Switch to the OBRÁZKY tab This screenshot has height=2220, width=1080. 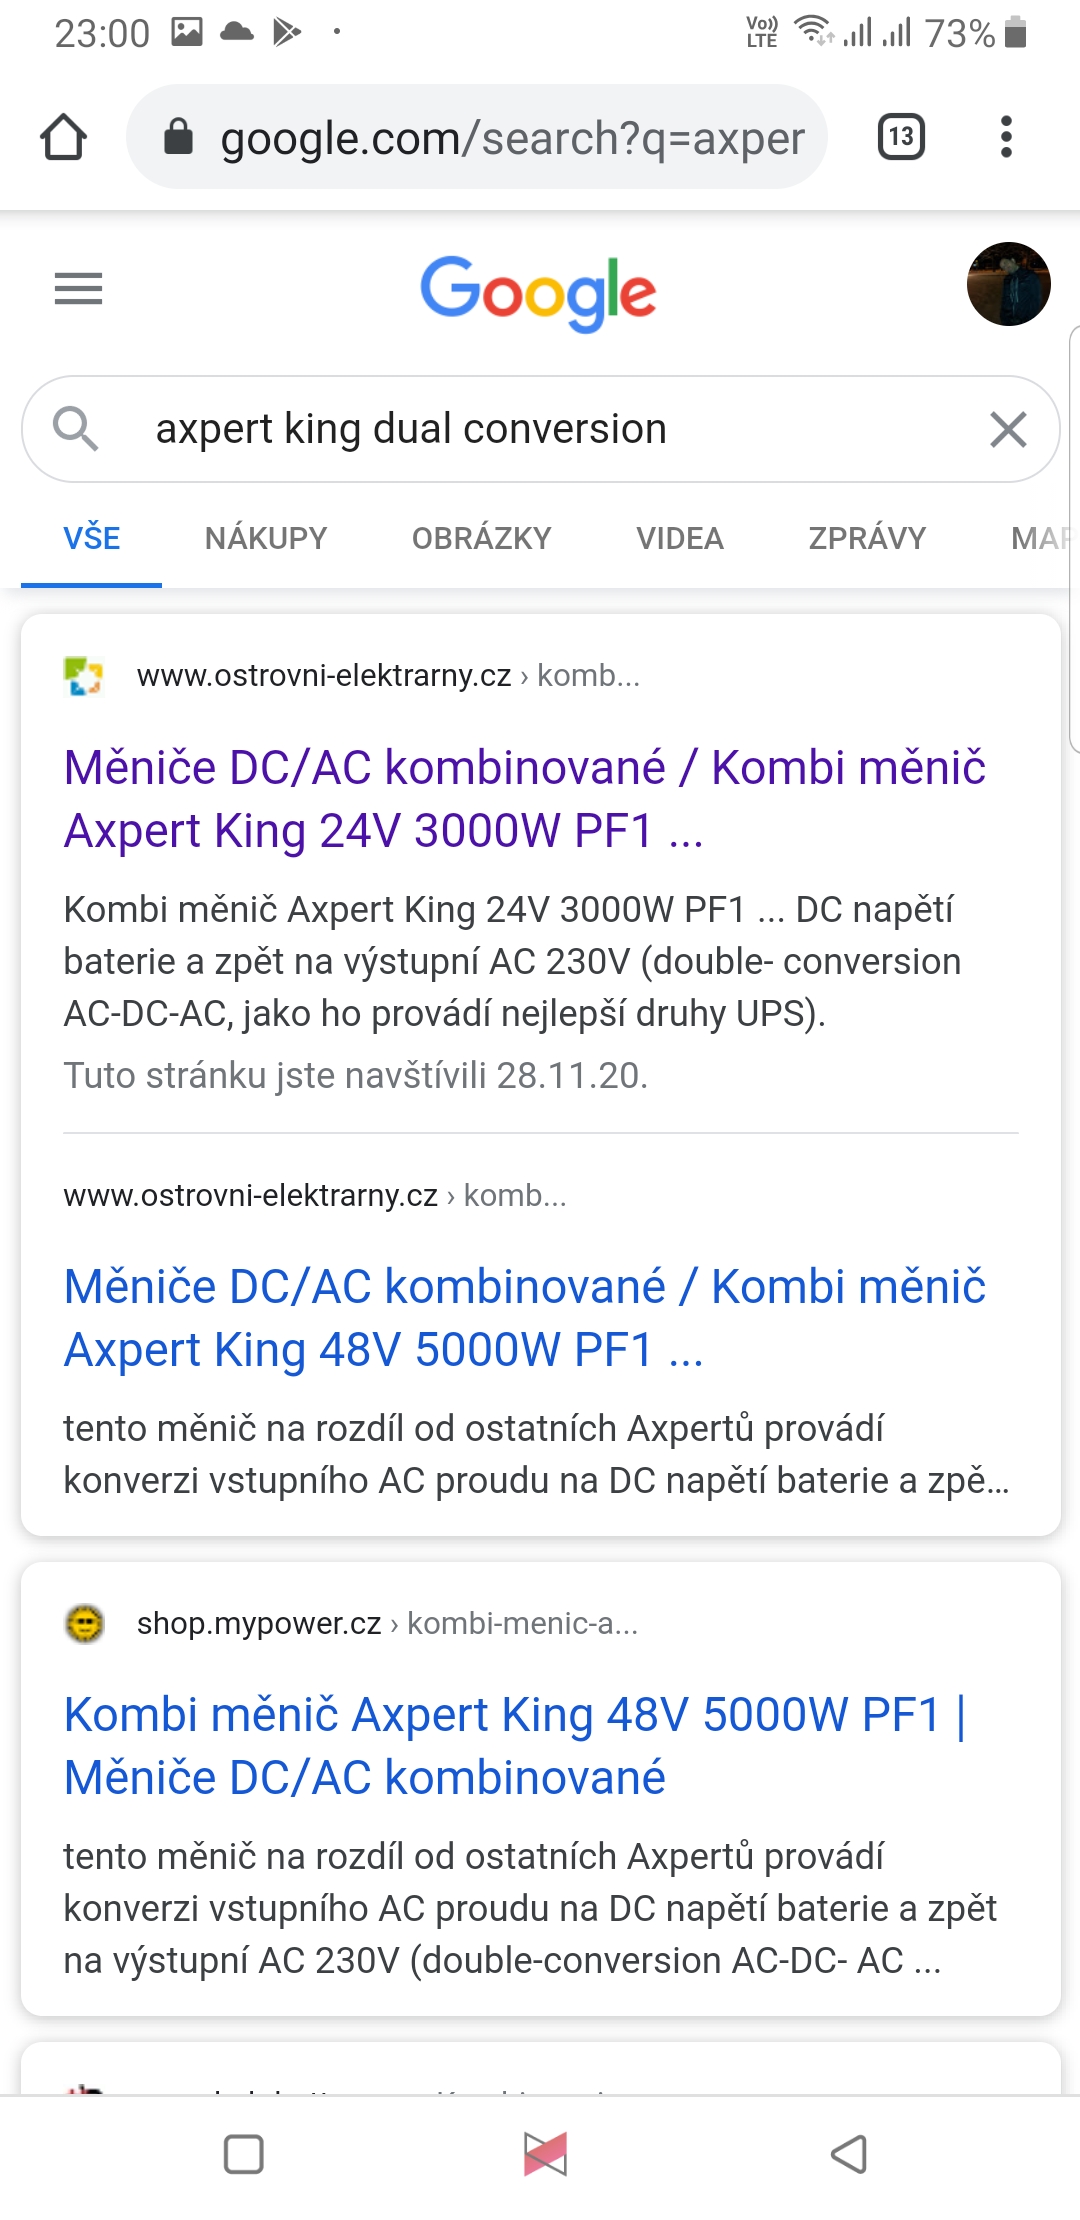[x=481, y=538]
